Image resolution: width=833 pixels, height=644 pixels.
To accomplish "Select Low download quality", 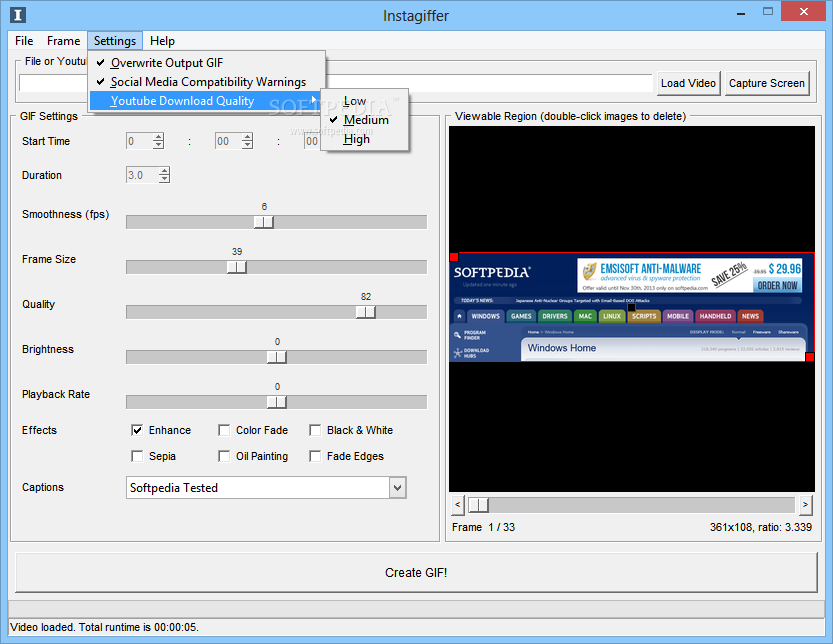I will point(364,101).
